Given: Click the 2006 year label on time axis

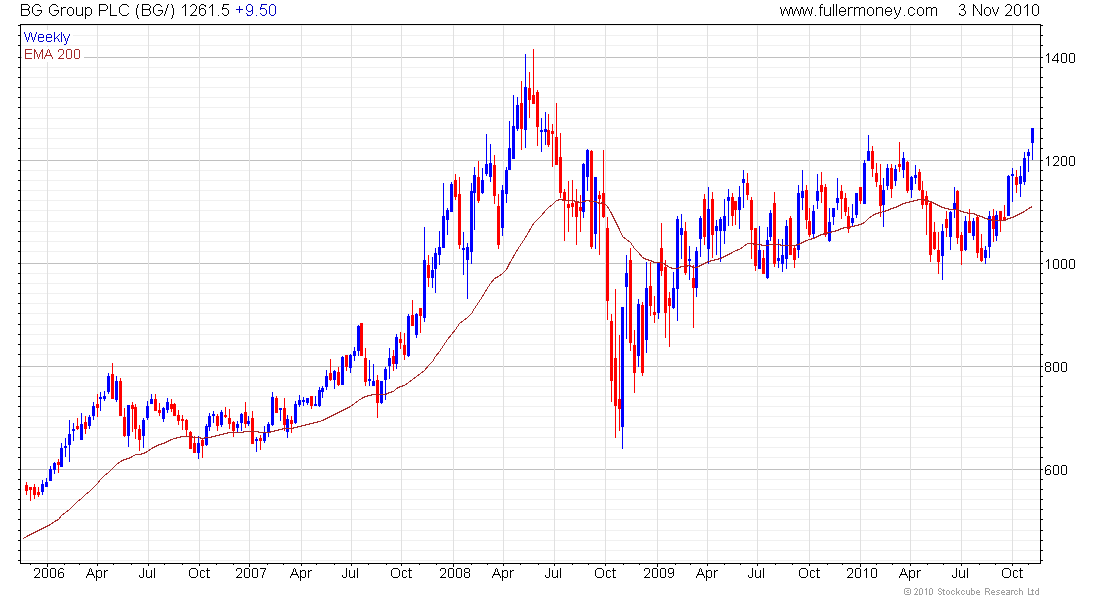Looking at the screenshot, I should pos(48,573).
